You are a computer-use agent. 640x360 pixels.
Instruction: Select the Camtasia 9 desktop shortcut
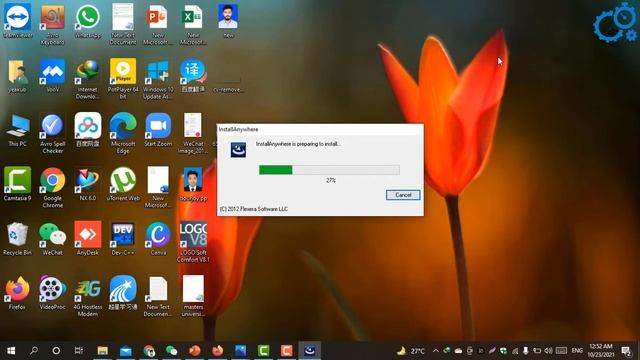point(18,184)
